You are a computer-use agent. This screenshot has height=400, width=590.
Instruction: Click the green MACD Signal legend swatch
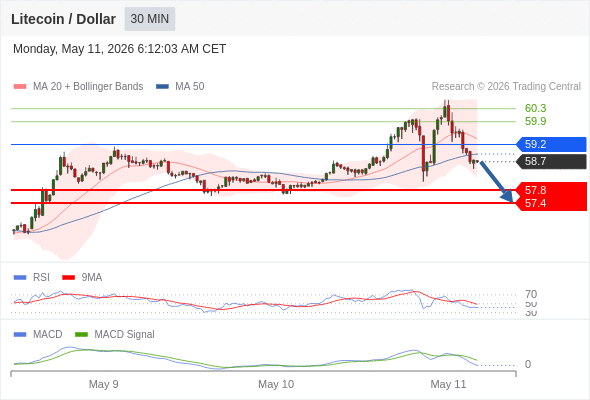pyautogui.click(x=82, y=335)
